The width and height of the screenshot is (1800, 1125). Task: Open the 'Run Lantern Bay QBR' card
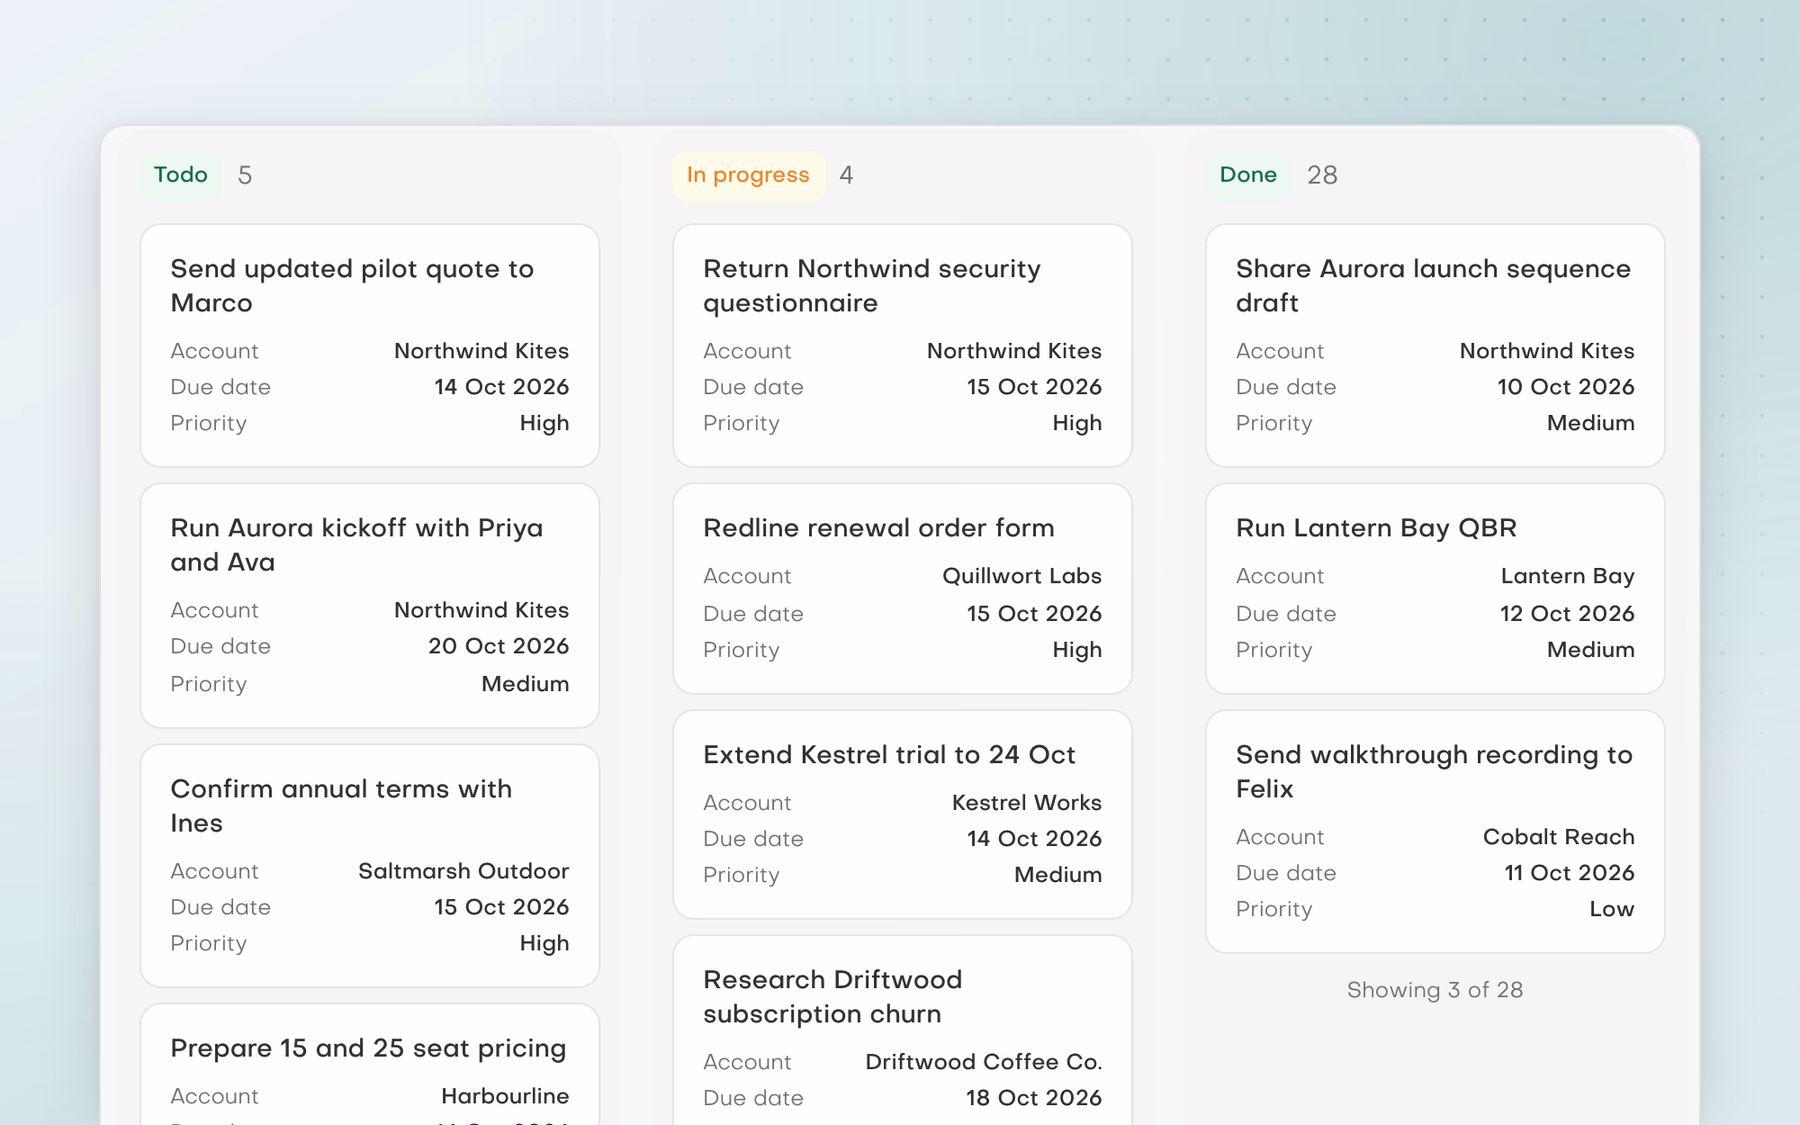[1435, 589]
